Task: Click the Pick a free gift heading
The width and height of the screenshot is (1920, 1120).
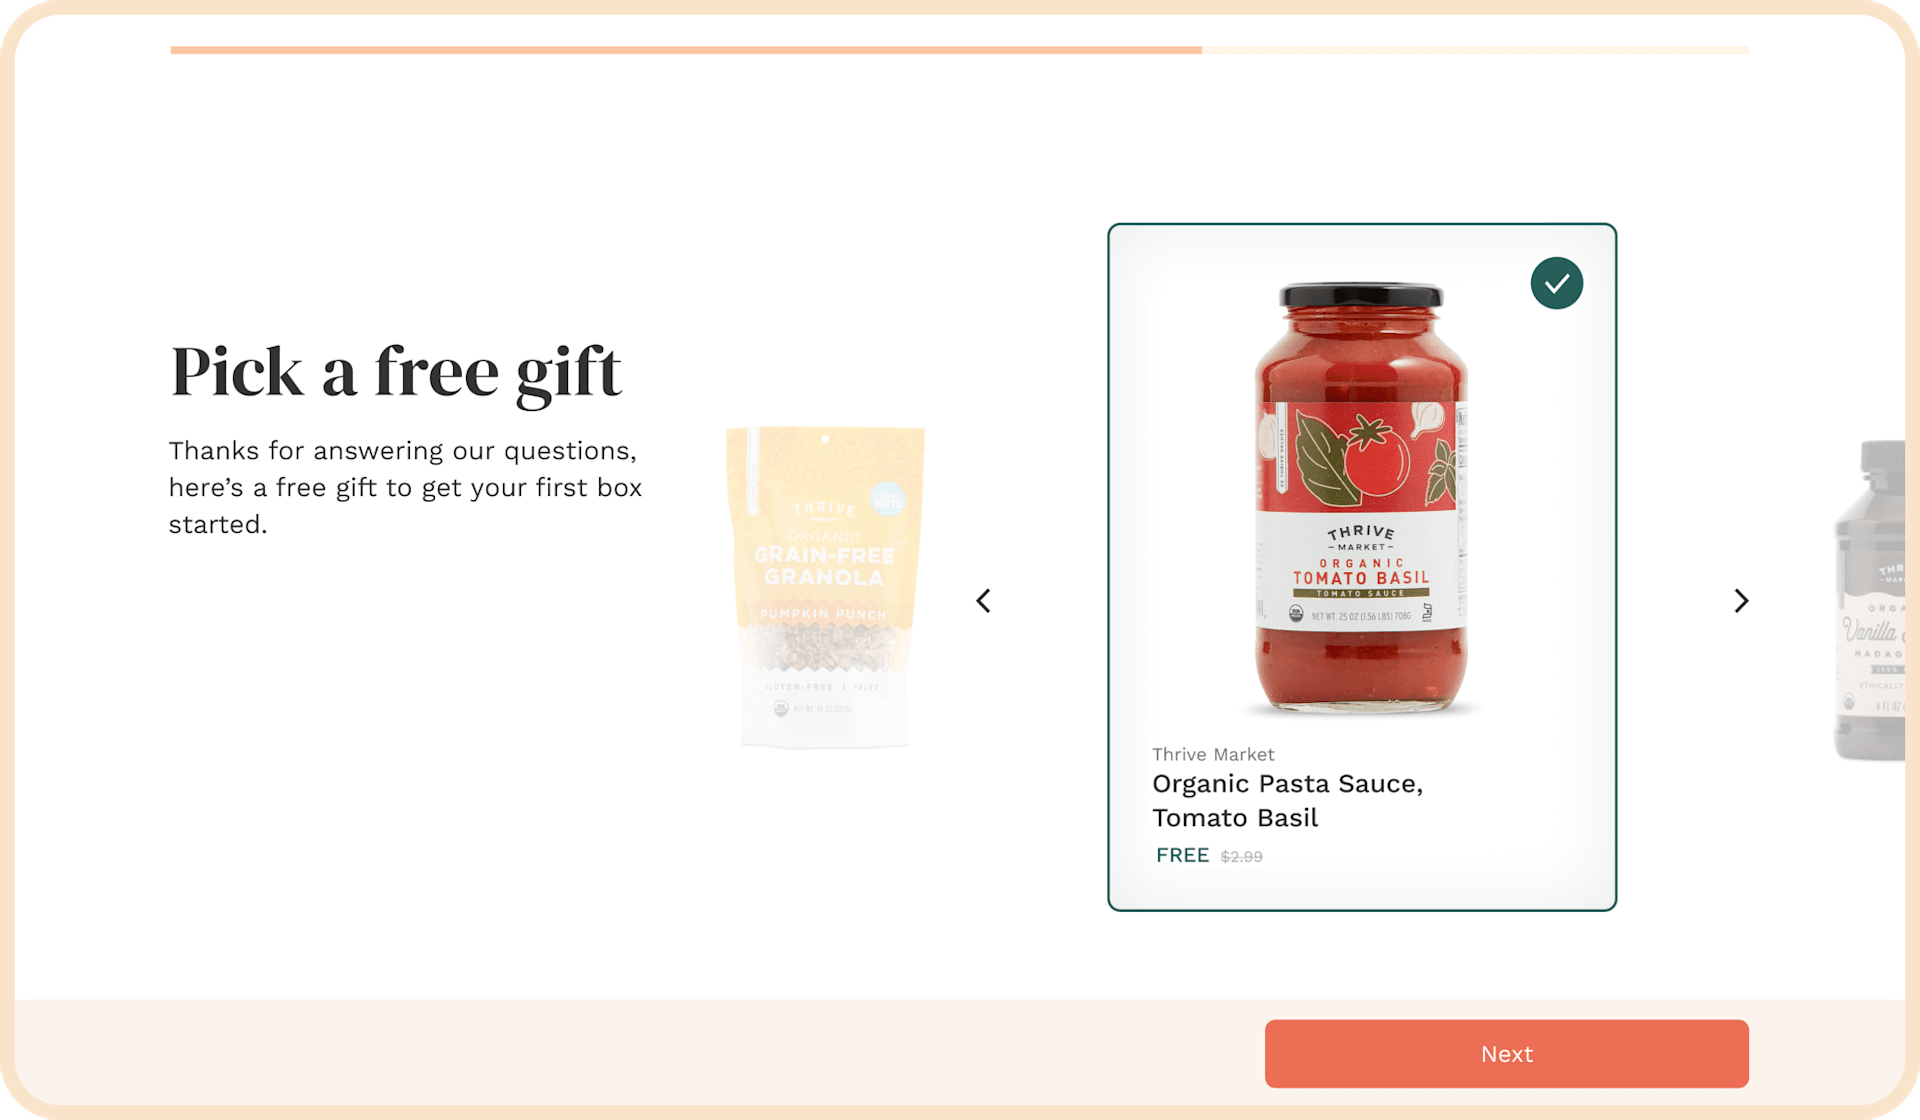Action: (396, 372)
